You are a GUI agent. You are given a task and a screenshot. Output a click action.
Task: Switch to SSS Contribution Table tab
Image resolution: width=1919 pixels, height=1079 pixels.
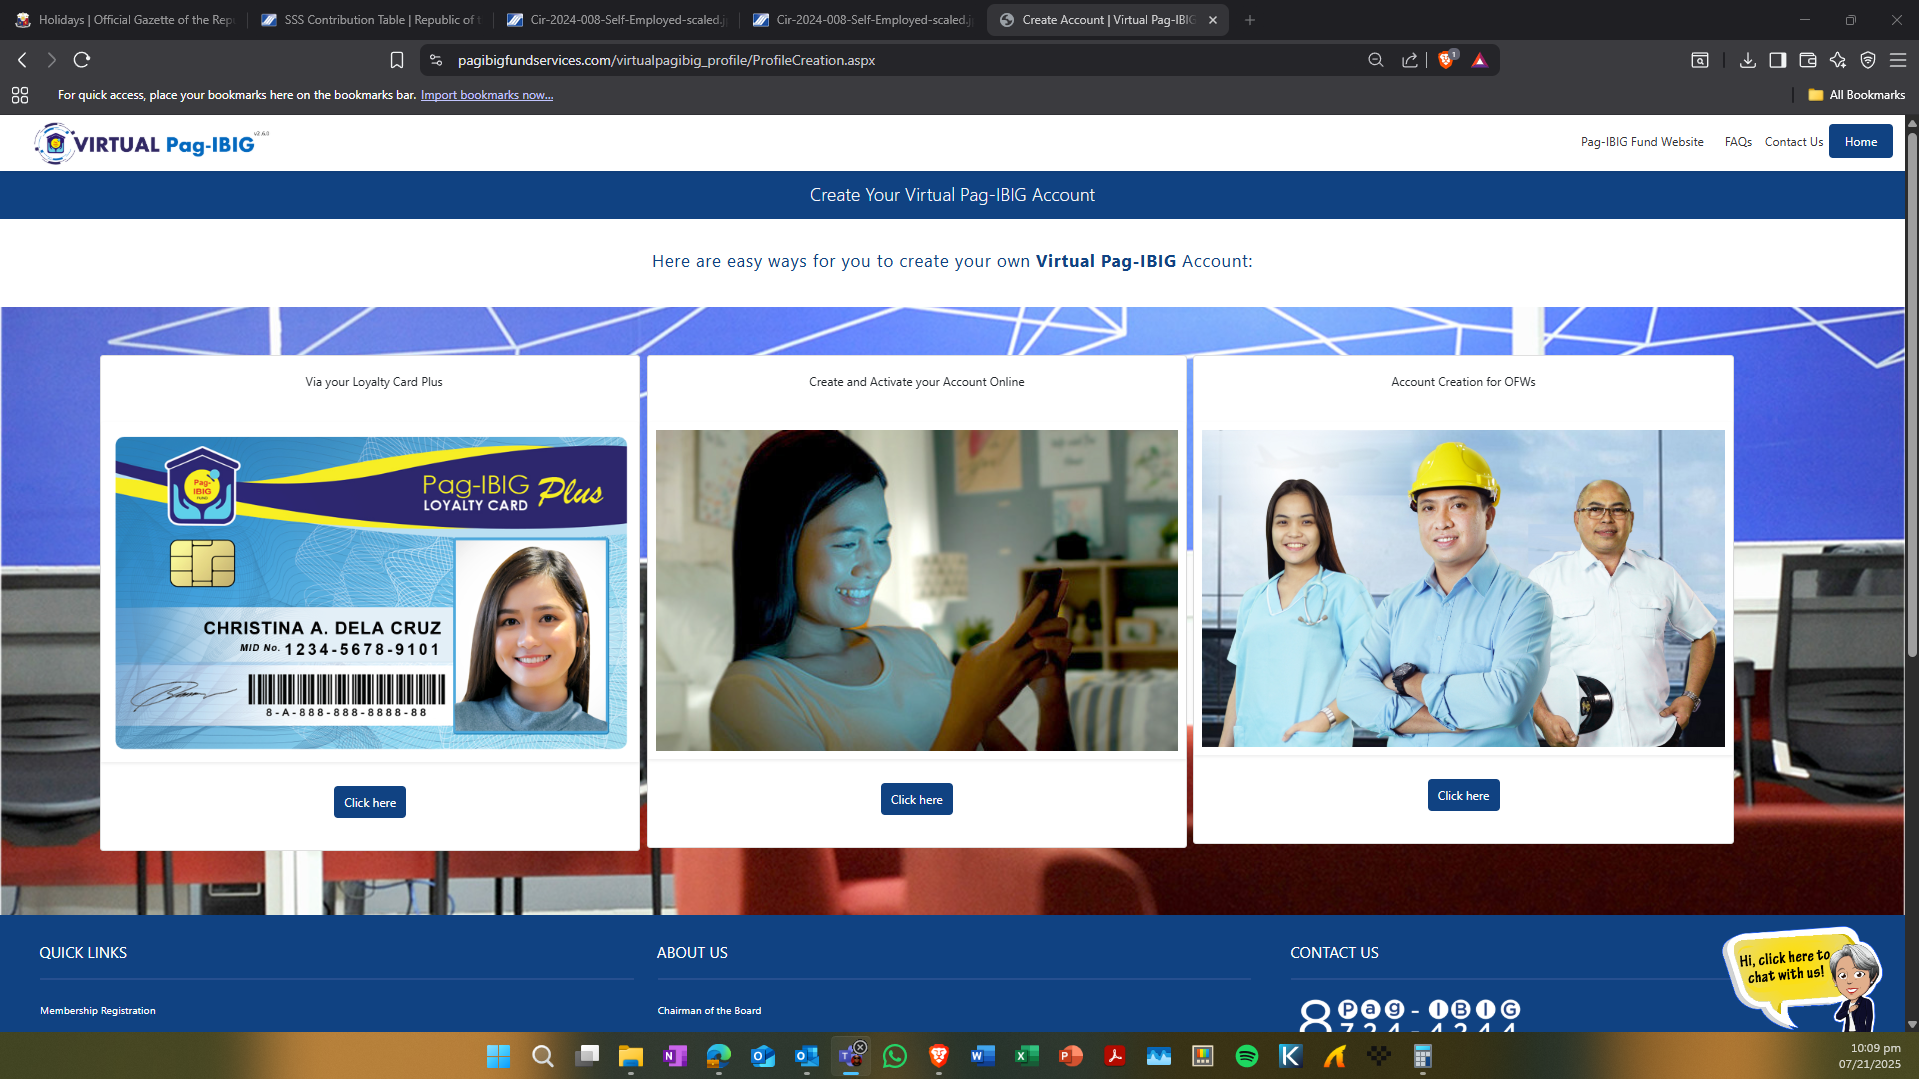pyautogui.click(x=371, y=20)
